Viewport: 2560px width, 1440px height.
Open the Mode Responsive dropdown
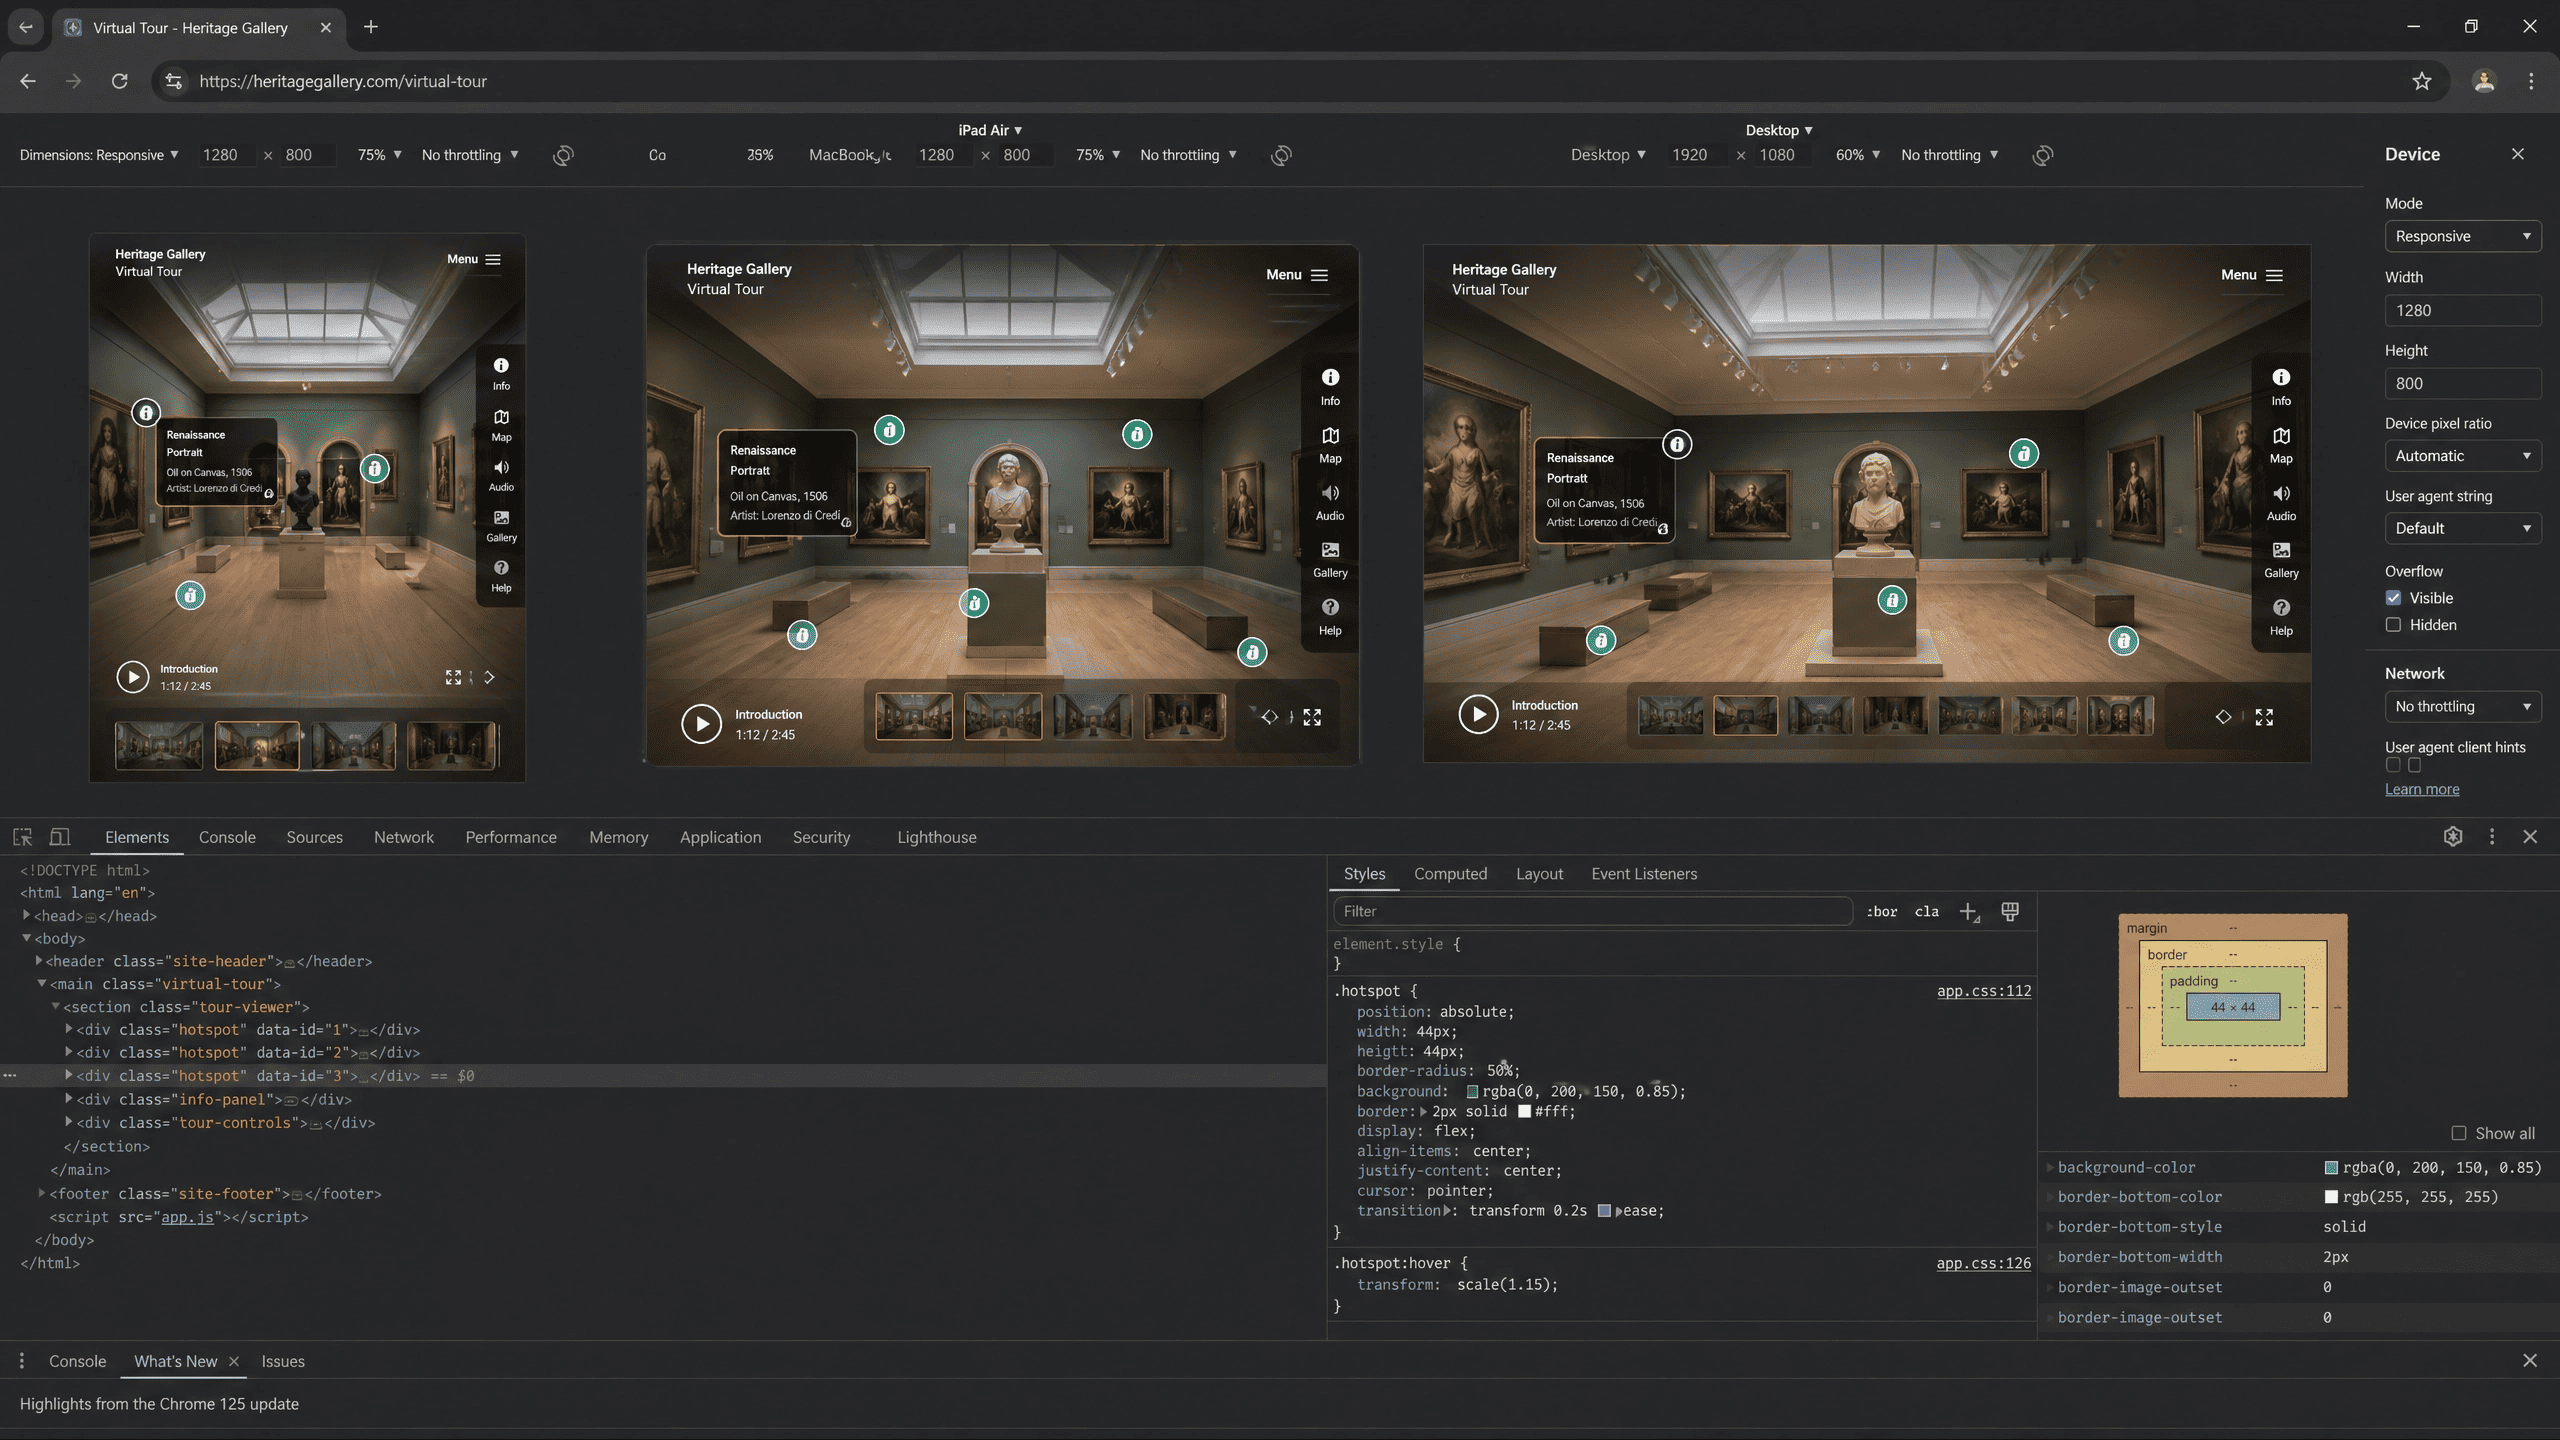[2463, 236]
